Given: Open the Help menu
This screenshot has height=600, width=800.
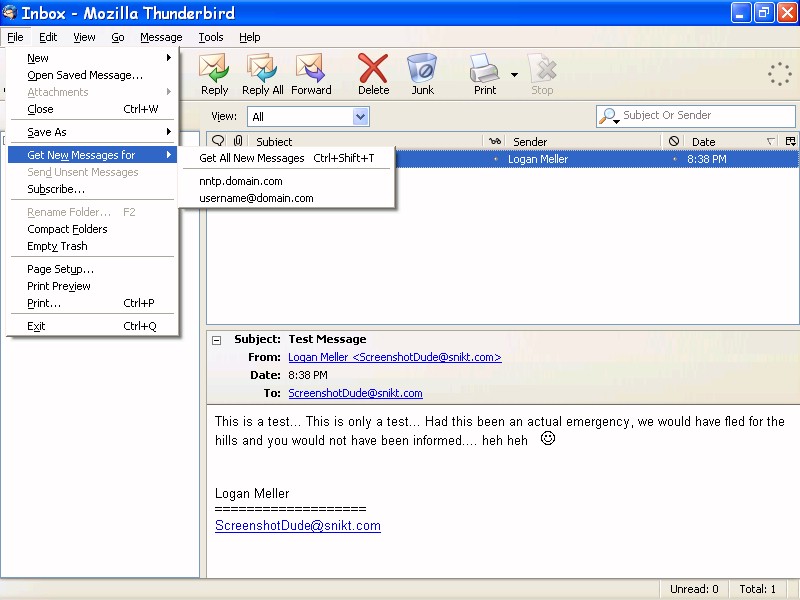Looking at the screenshot, I should (x=249, y=37).
